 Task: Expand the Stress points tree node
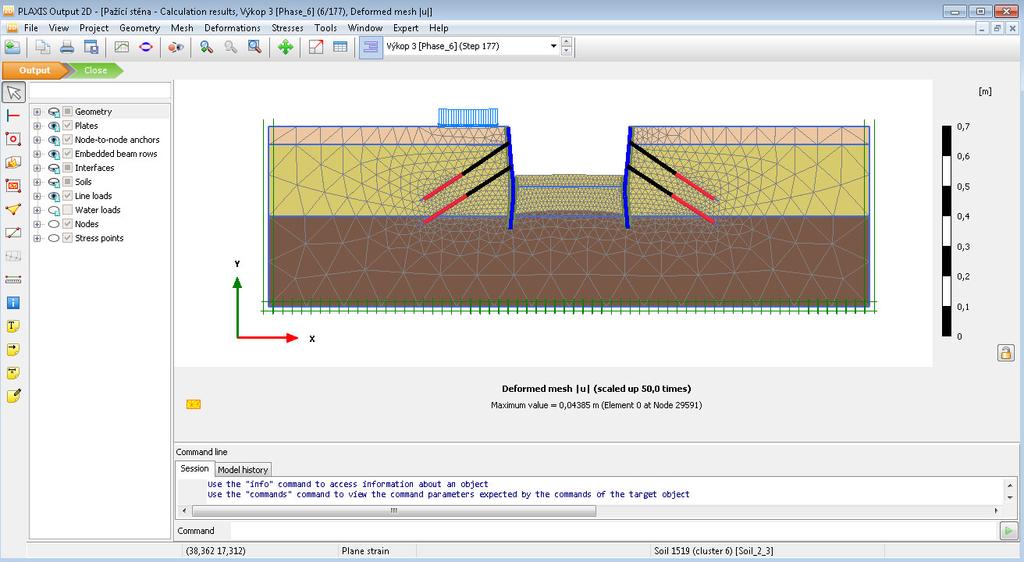click(37, 238)
